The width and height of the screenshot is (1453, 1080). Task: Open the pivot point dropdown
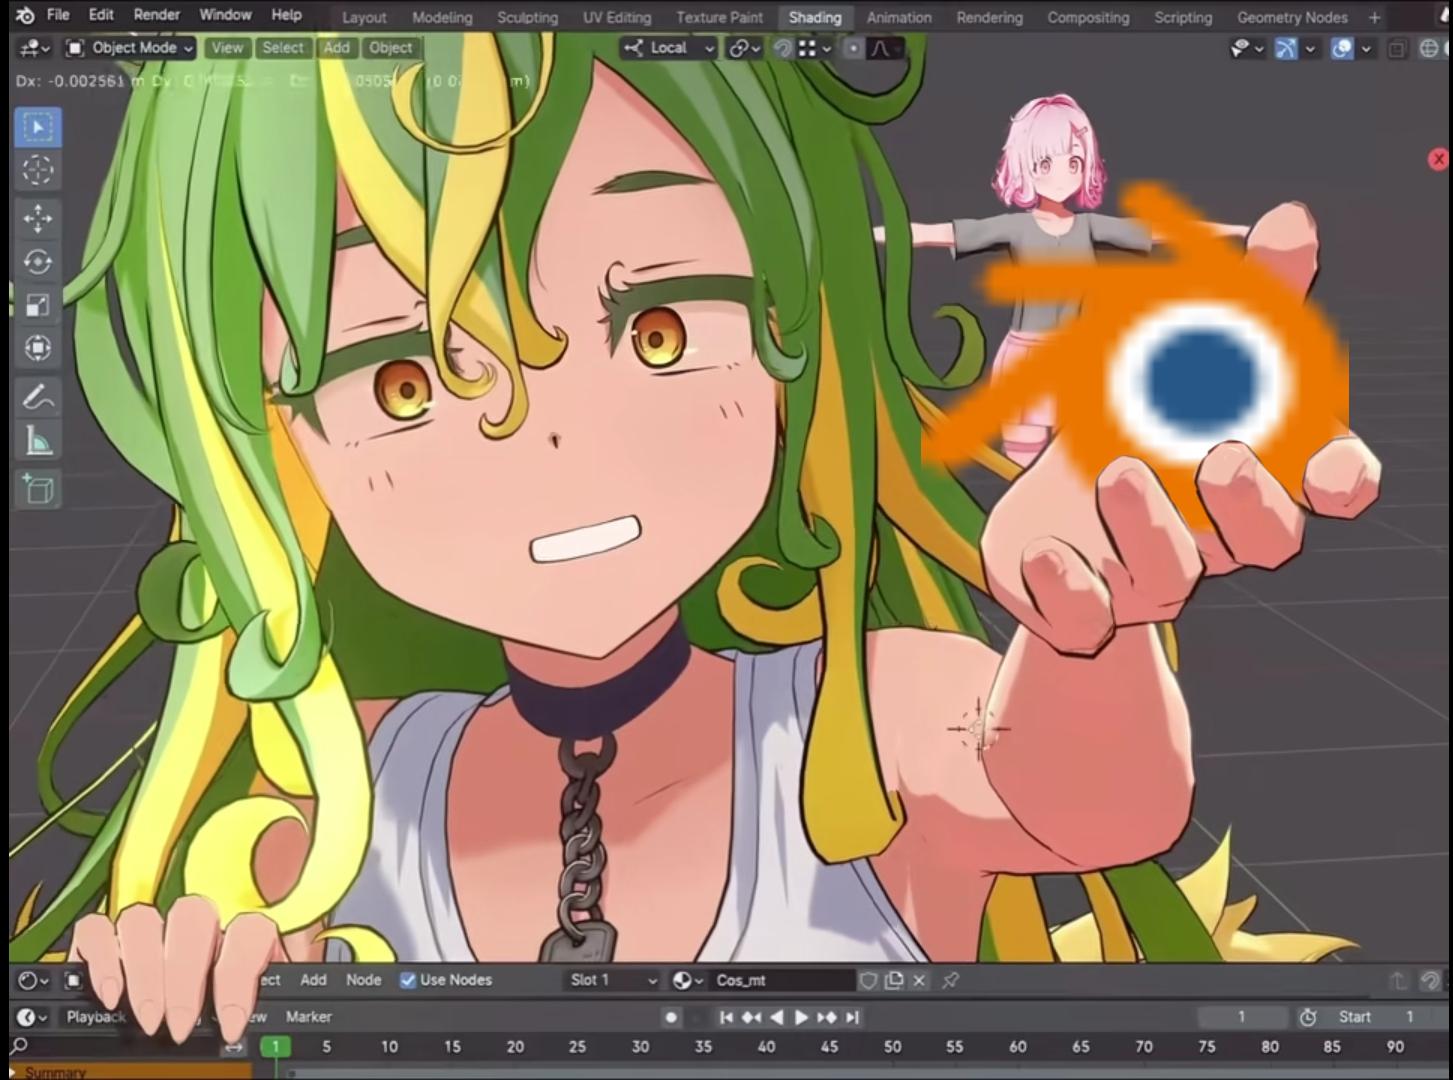tap(744, 48)
